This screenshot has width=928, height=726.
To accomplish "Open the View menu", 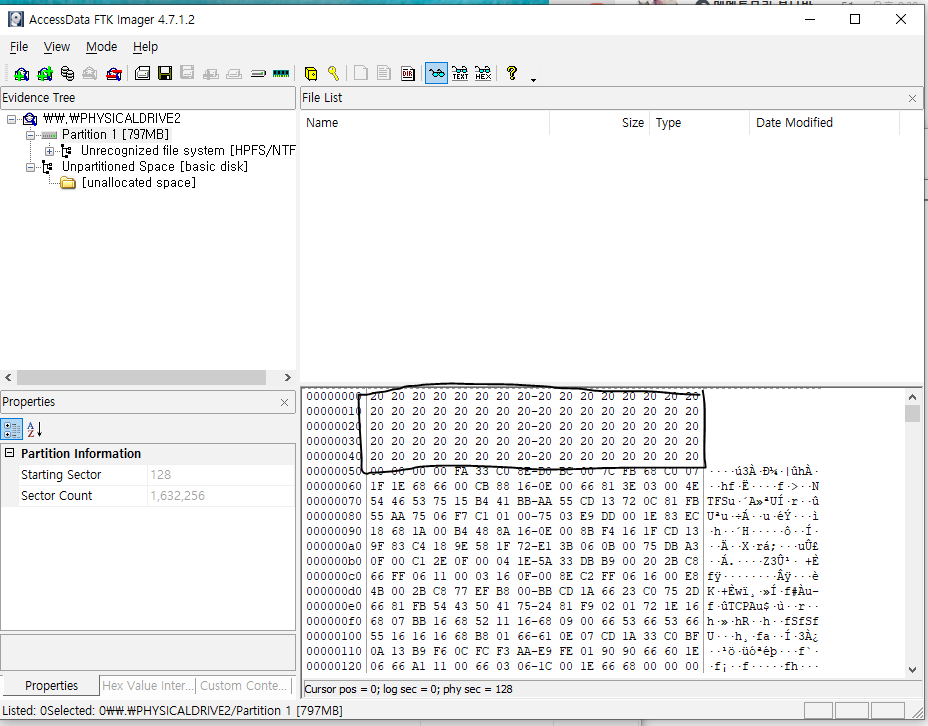I will click(x=57, y=47).
